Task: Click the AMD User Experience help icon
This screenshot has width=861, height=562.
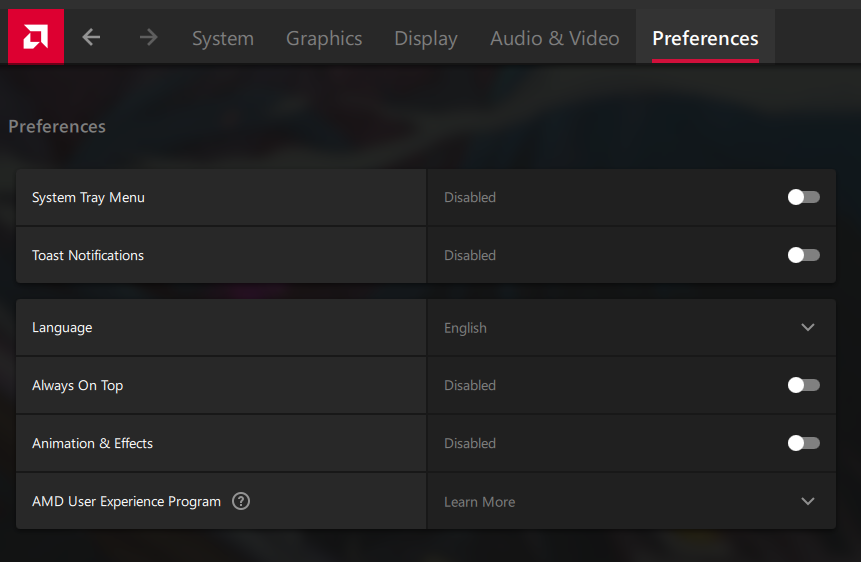Action: click(241, 501)
